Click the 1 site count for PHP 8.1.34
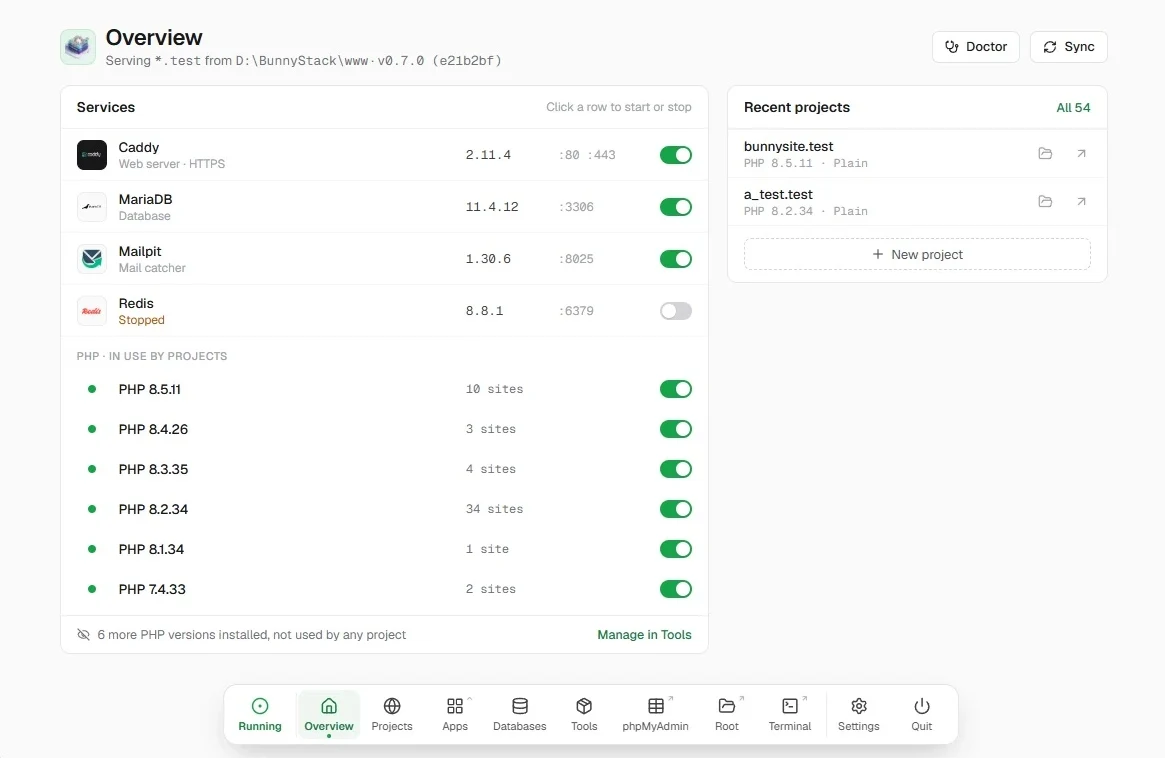Viewport: 1165px width, 758px height. tap(487, 549)
